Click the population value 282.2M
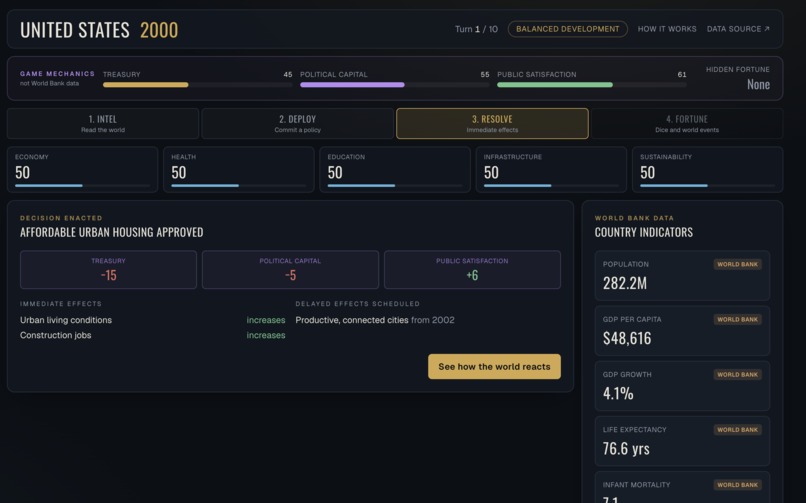This screenshot has width=806, height=503. (625, 283)
